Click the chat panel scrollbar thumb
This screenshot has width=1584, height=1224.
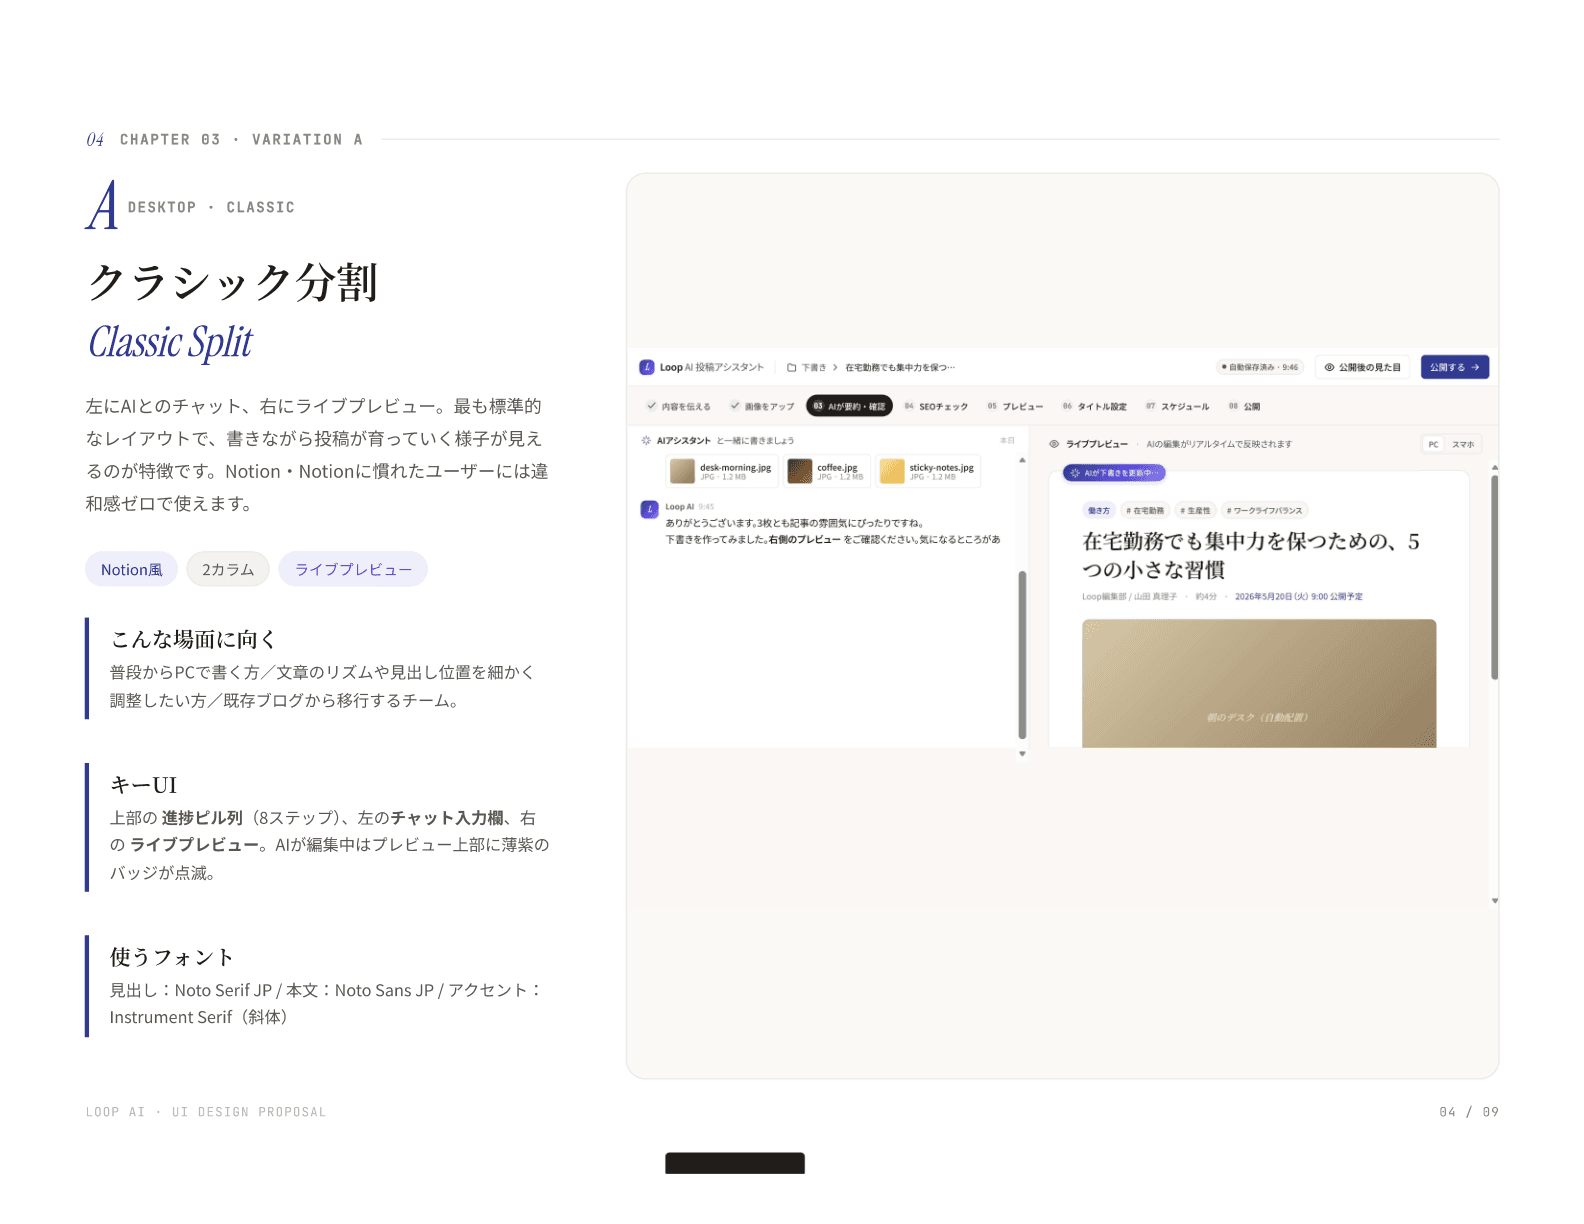tap(1022, 653)
